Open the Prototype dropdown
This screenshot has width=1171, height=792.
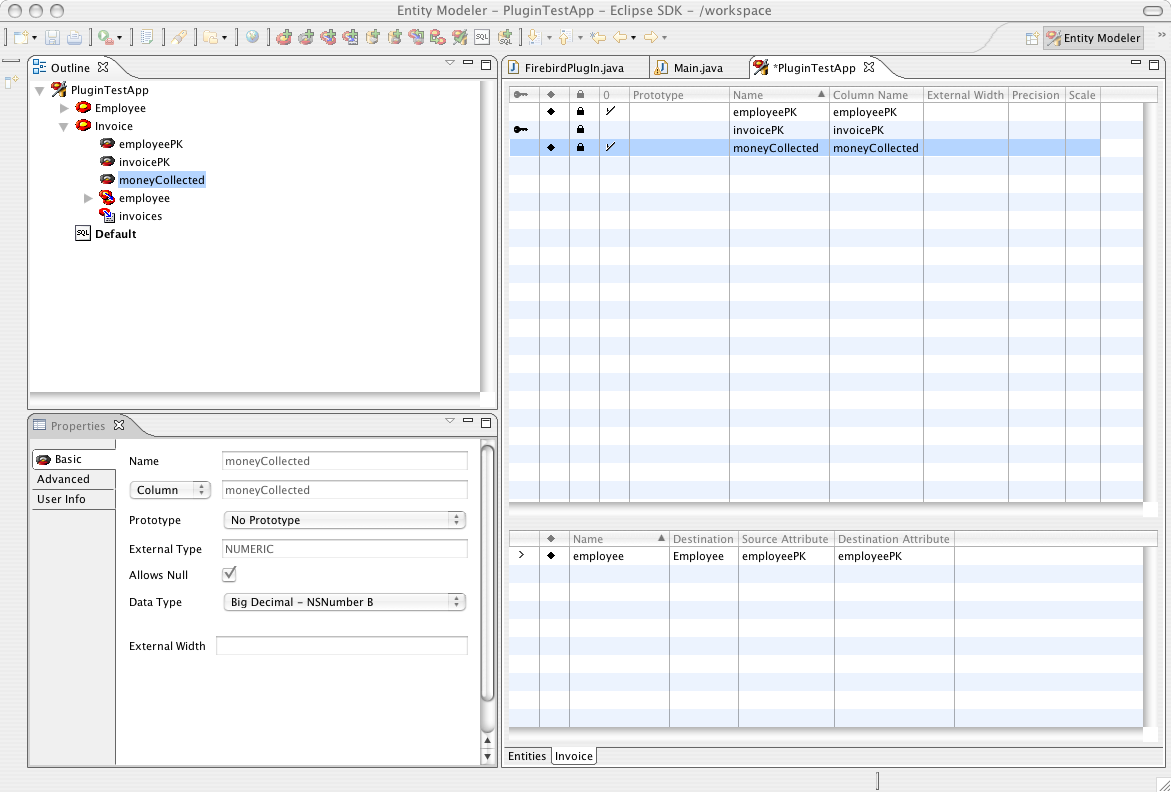tap(344, 520)
